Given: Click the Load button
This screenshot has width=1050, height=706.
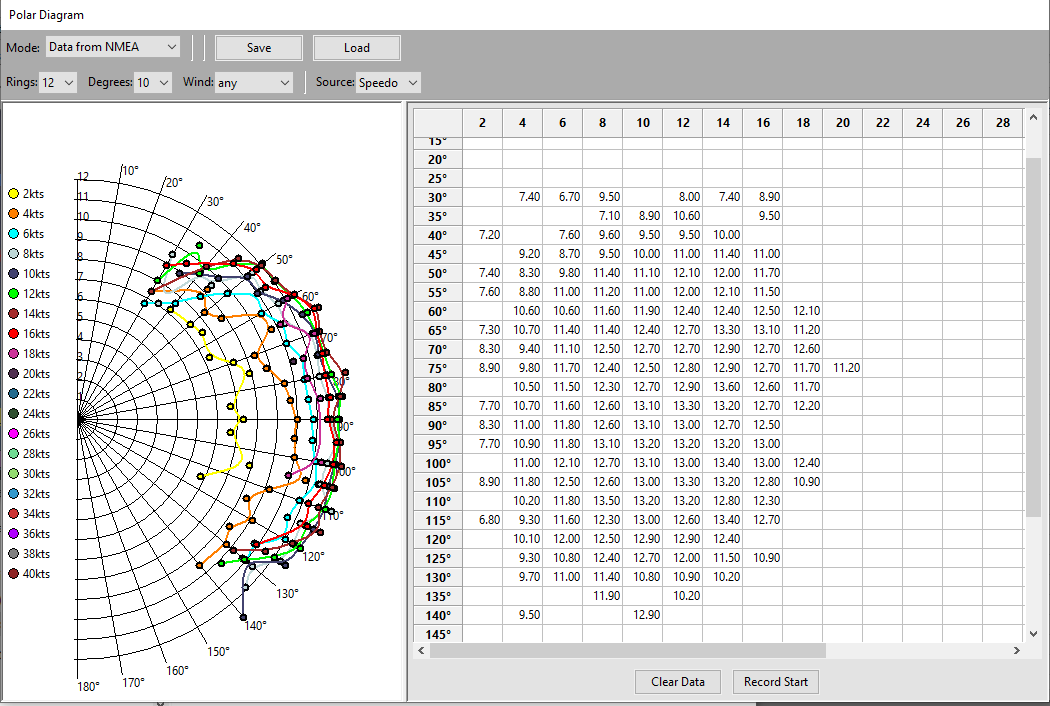Looking at the screenshot, I should point(357,48).
